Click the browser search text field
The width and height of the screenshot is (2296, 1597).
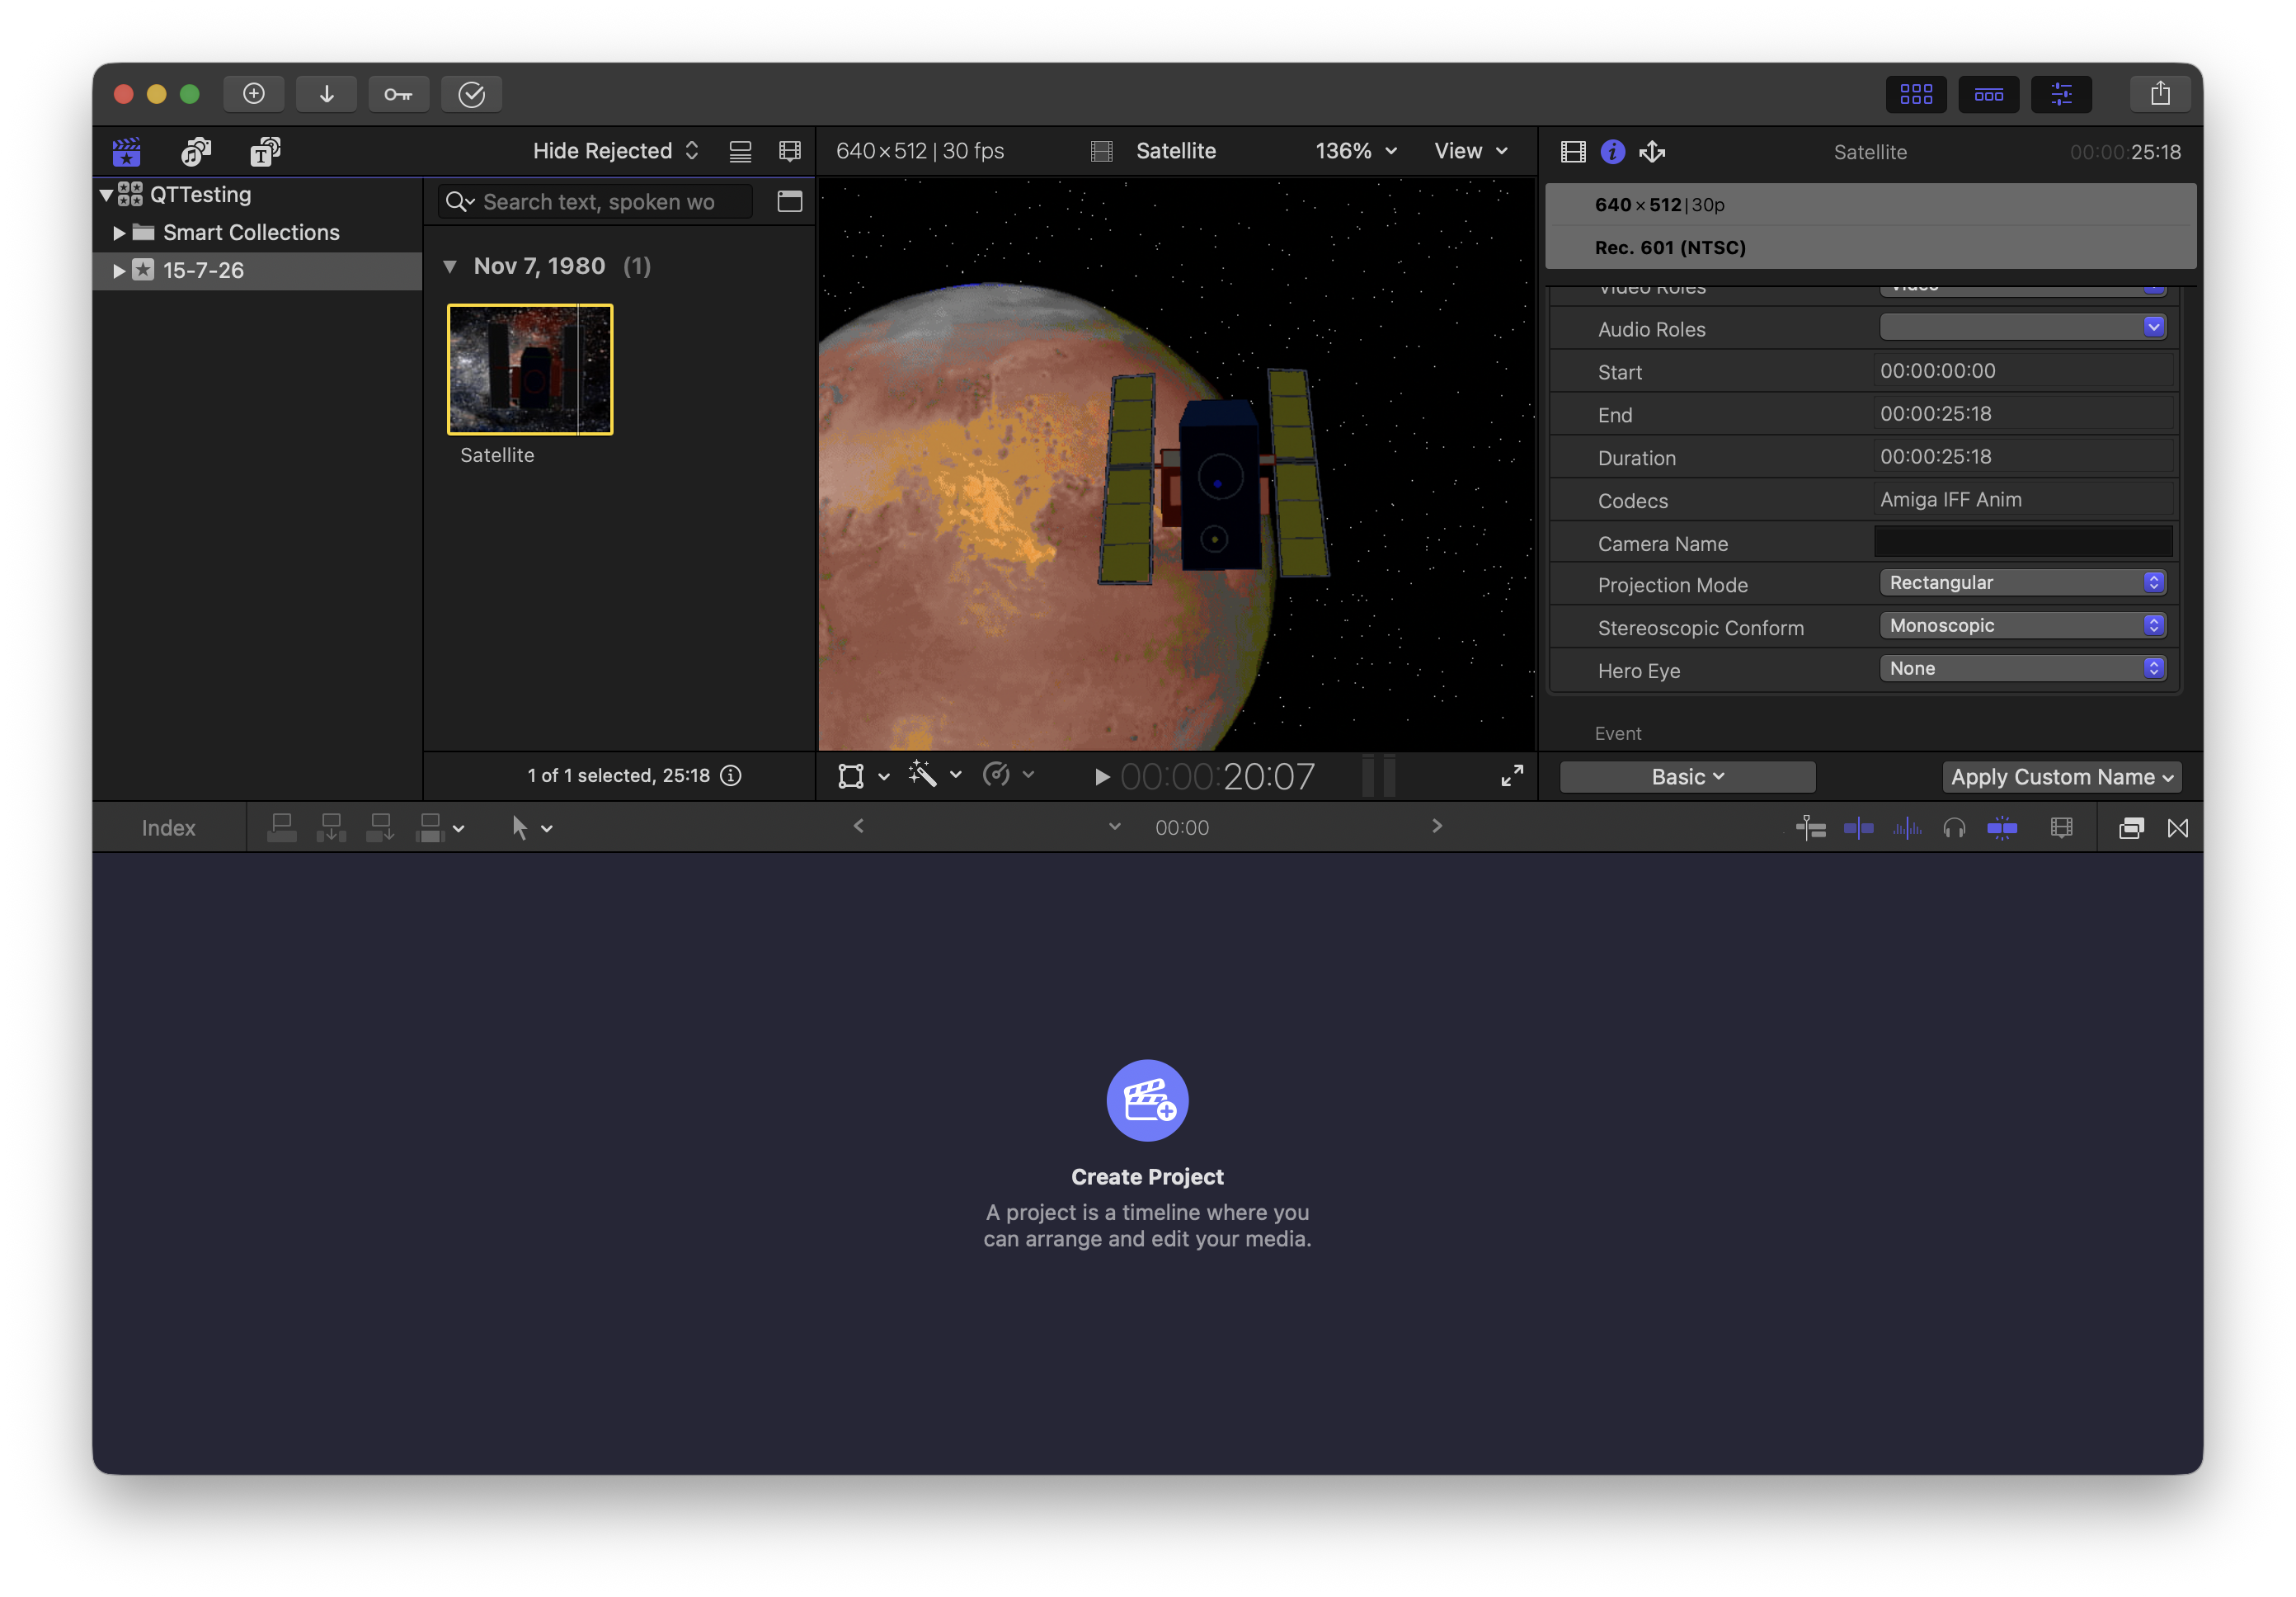click(596, 202)
